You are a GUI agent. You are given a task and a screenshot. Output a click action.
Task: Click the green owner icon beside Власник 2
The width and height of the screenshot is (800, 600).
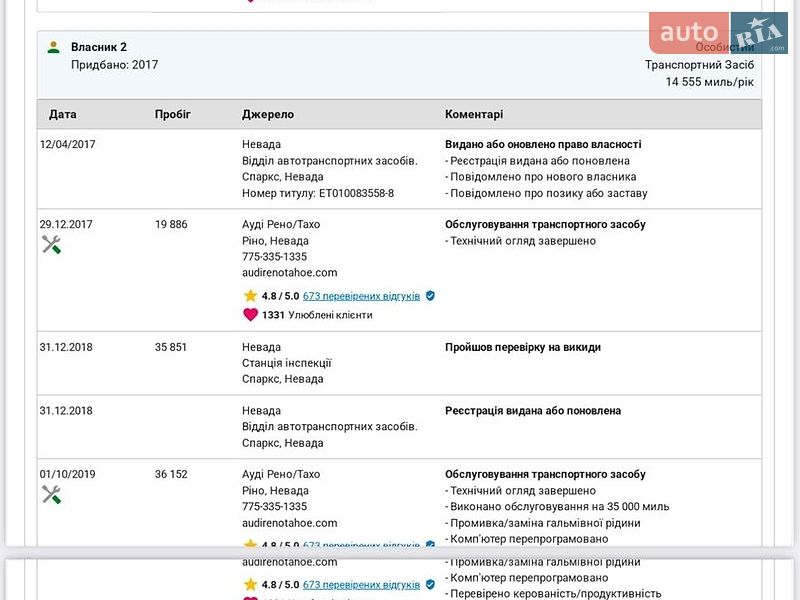[x=53, y=47]
